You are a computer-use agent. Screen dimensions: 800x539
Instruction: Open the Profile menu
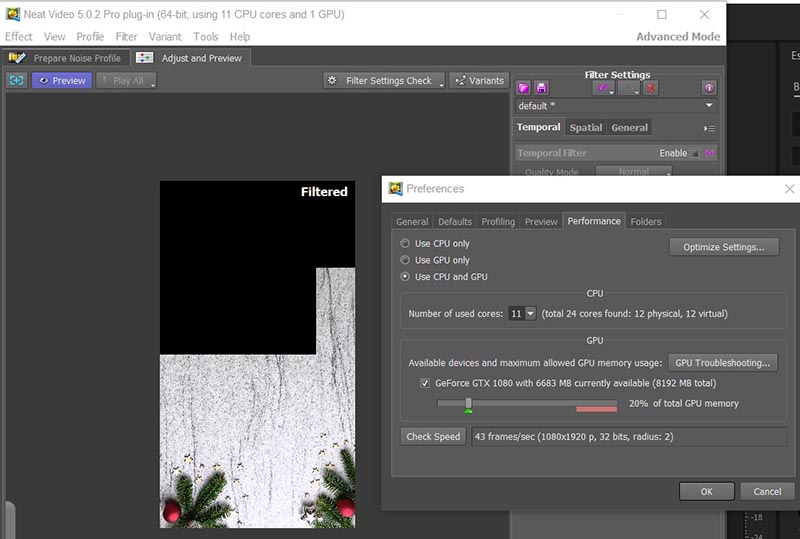pos(90,37)
